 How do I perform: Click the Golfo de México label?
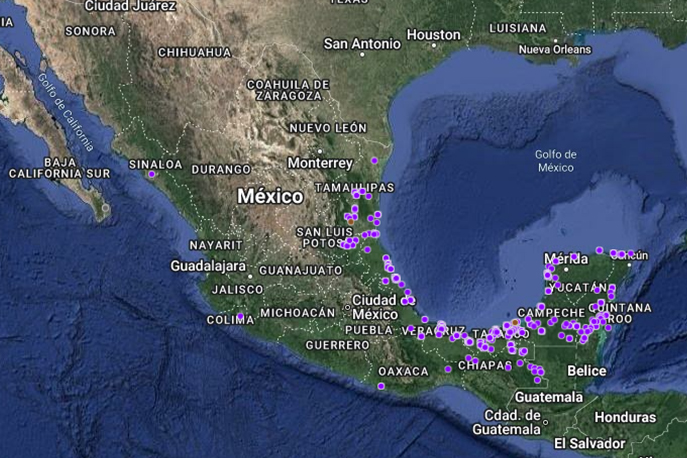coord(556,161)
